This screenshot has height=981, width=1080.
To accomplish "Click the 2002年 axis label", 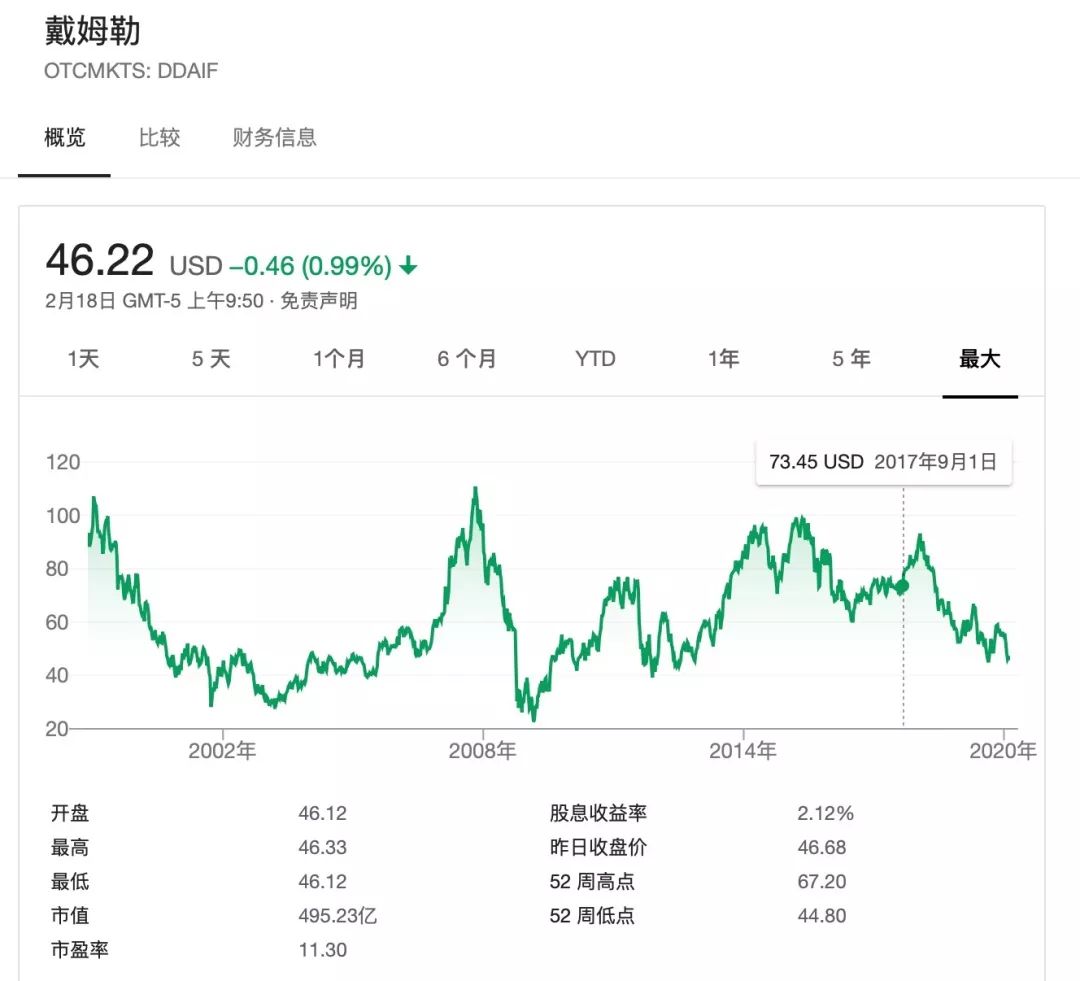I will [x=222, y=750].
